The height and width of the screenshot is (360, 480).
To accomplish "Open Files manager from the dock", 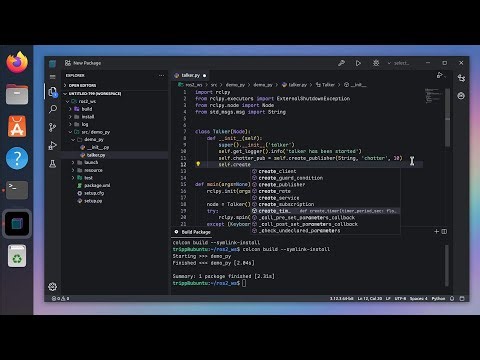I will [x=17, y=94].
